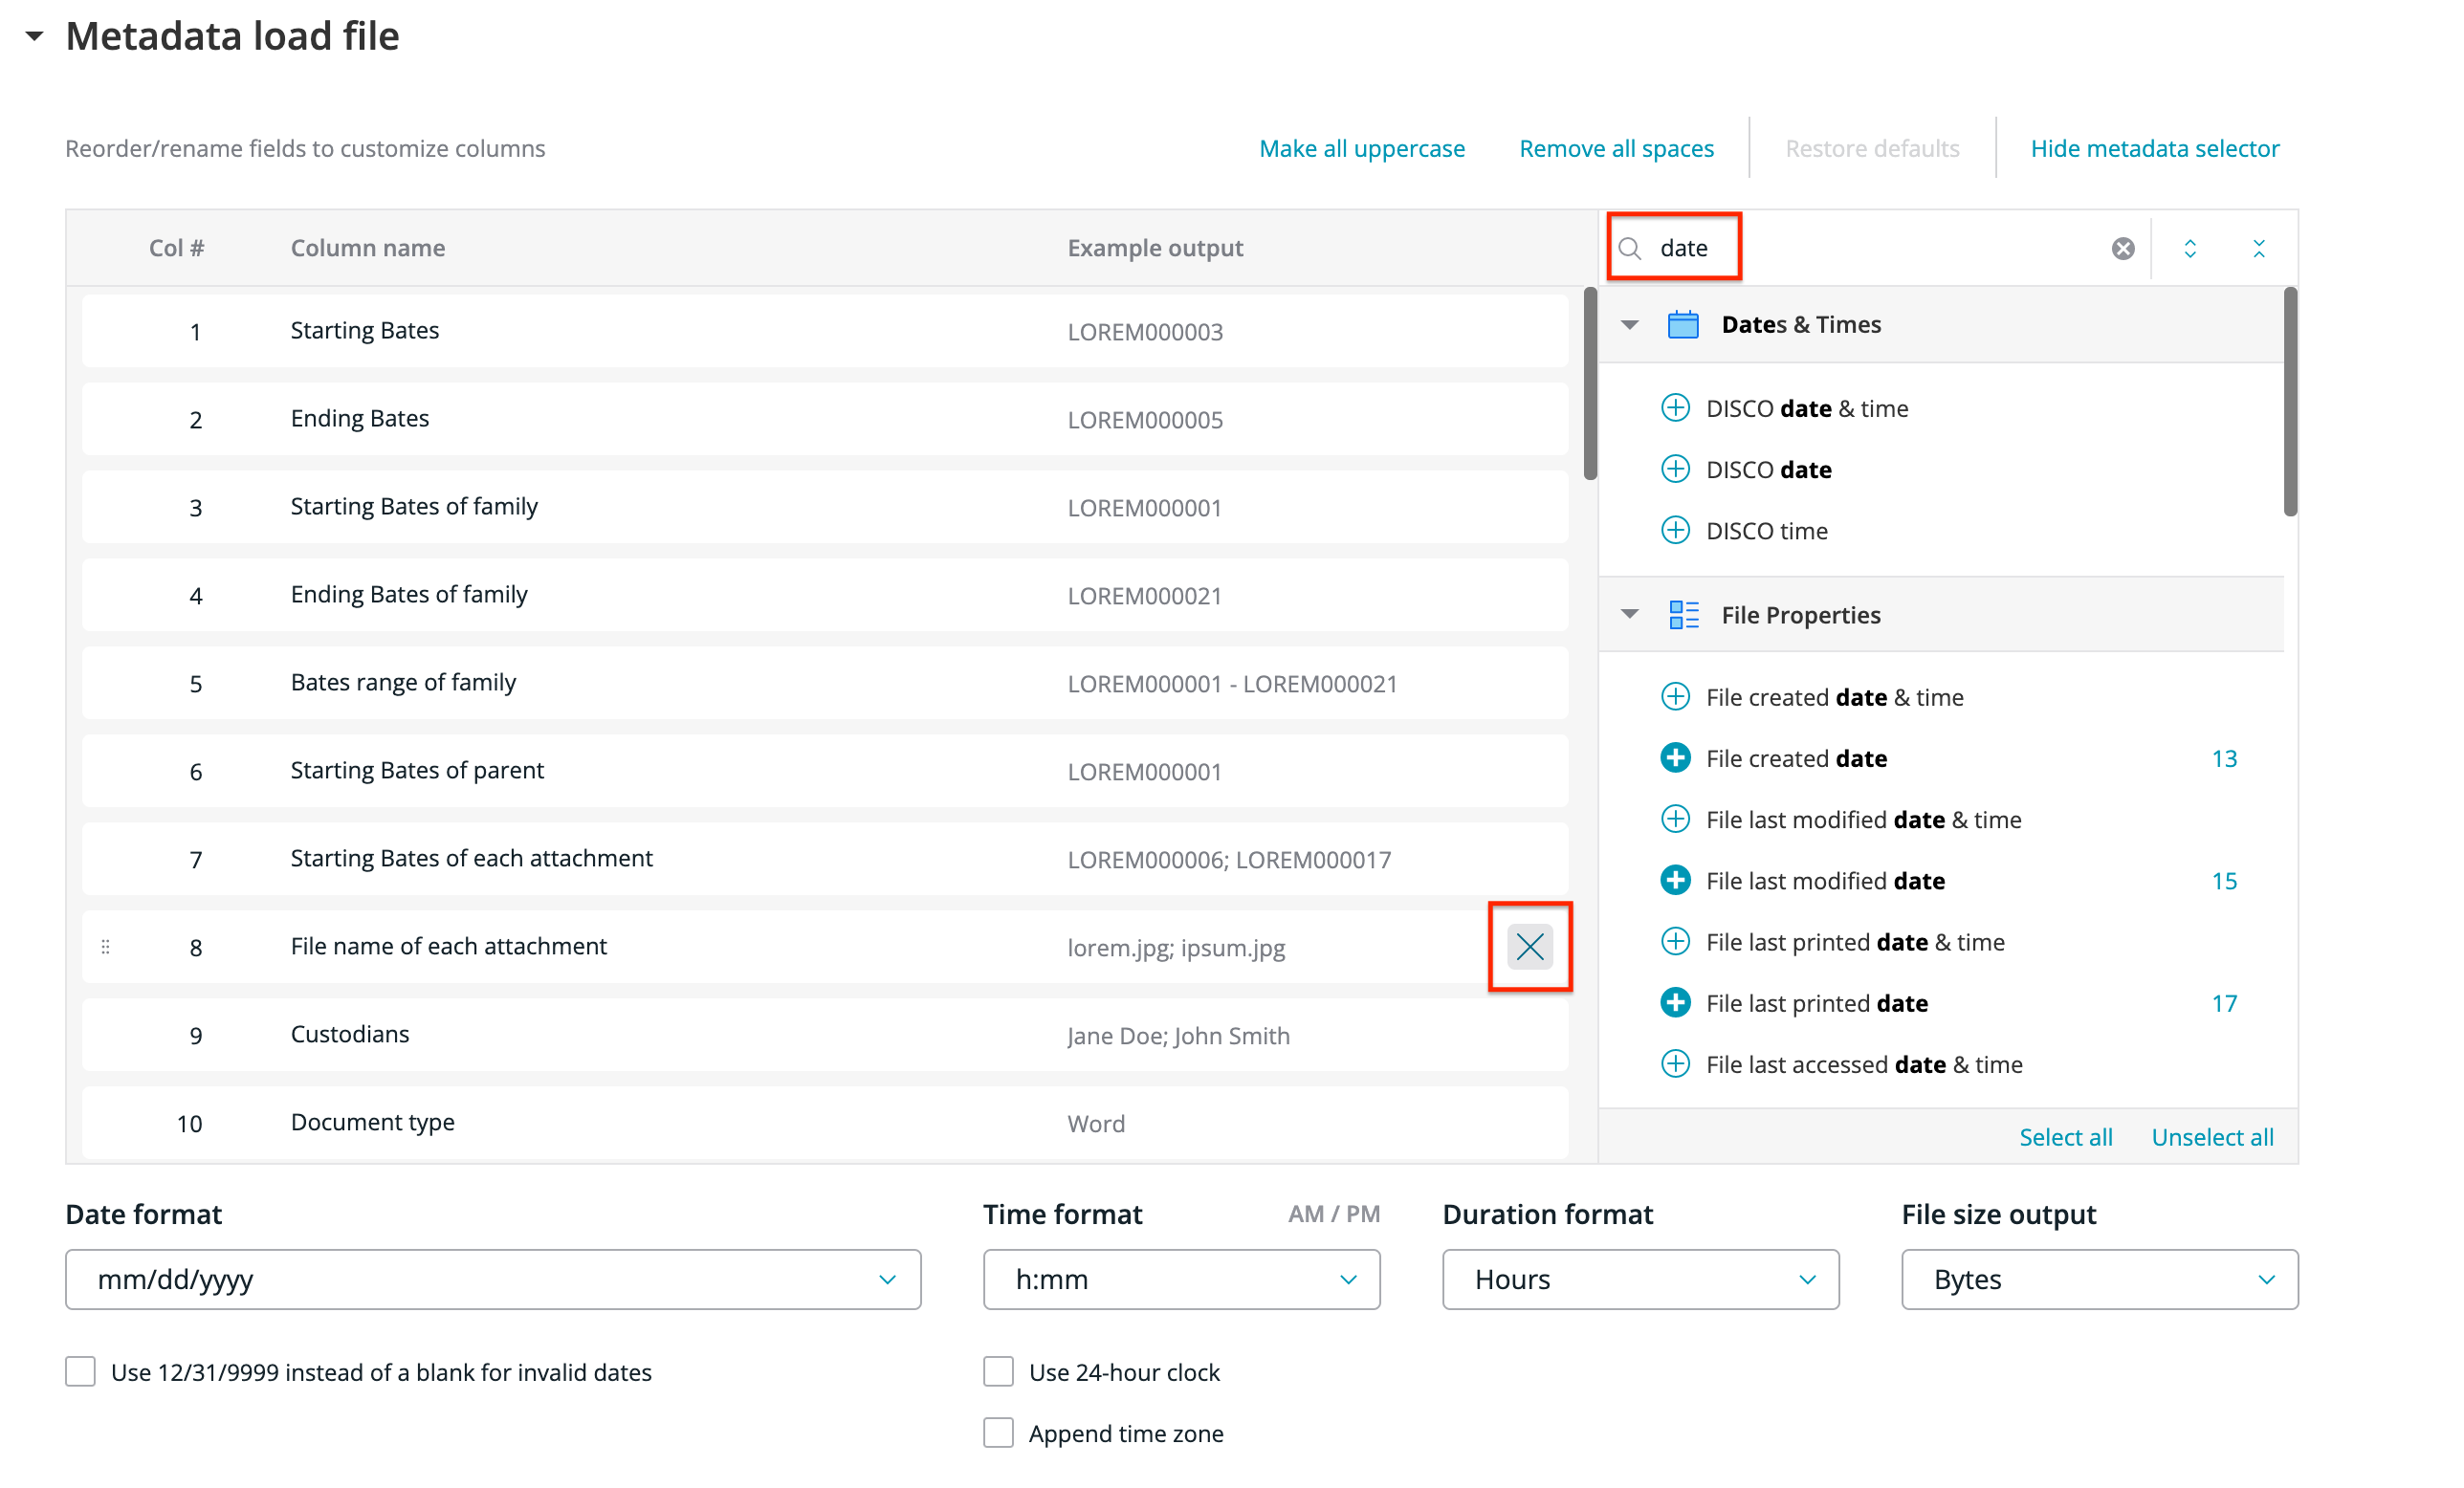Deselect File last printed date field
Viewport: 2464px width, 1488px height.
1675,1002
